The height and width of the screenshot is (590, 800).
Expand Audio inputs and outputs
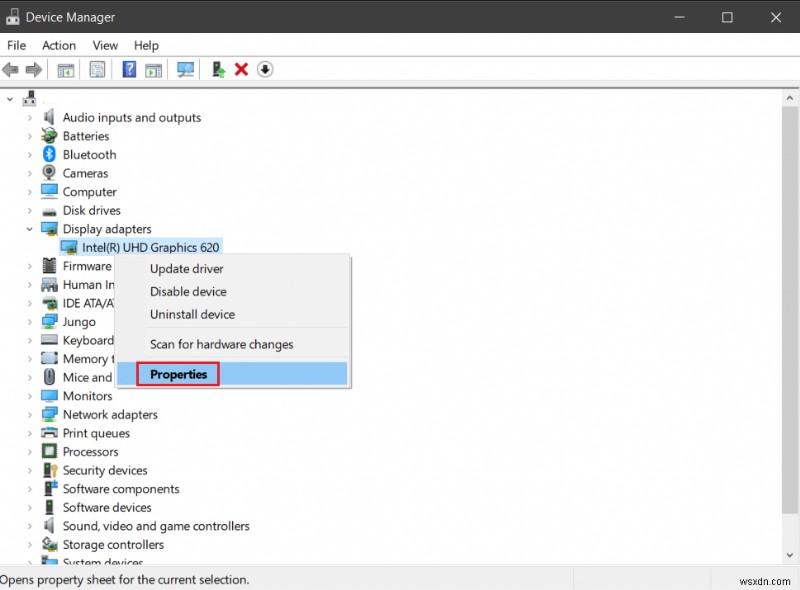click(30, 118)
